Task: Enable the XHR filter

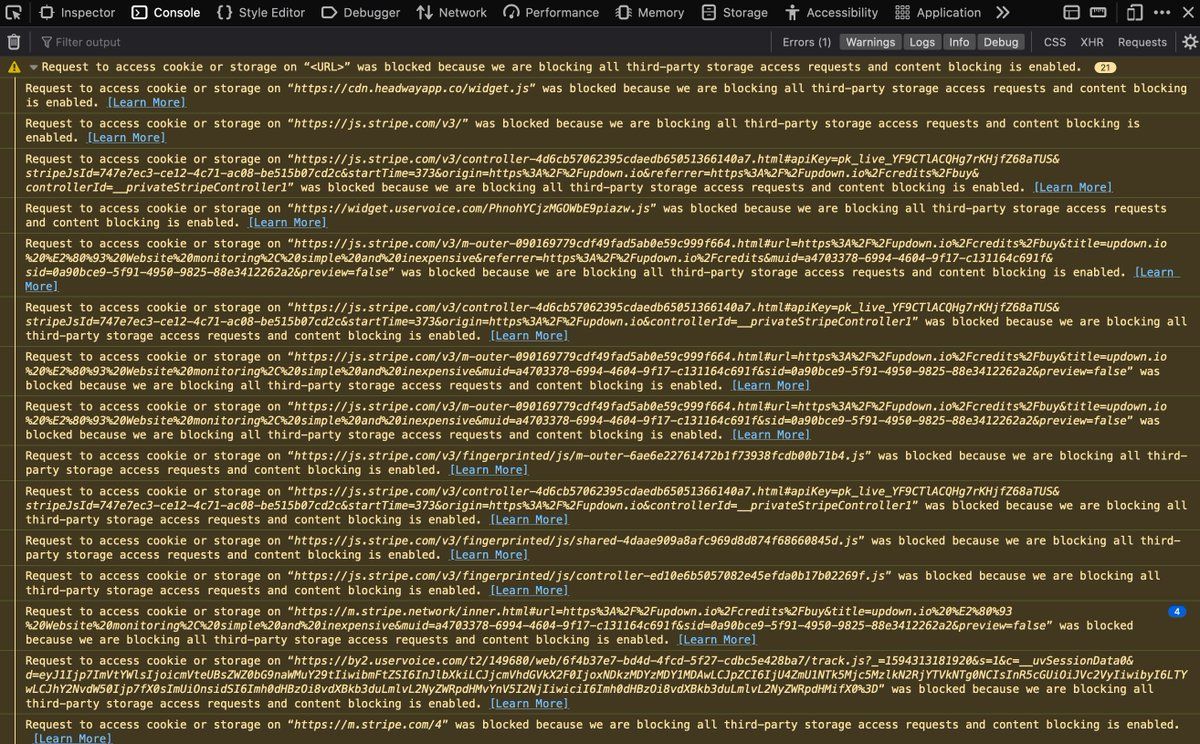Action: [x=1092, y=42]
